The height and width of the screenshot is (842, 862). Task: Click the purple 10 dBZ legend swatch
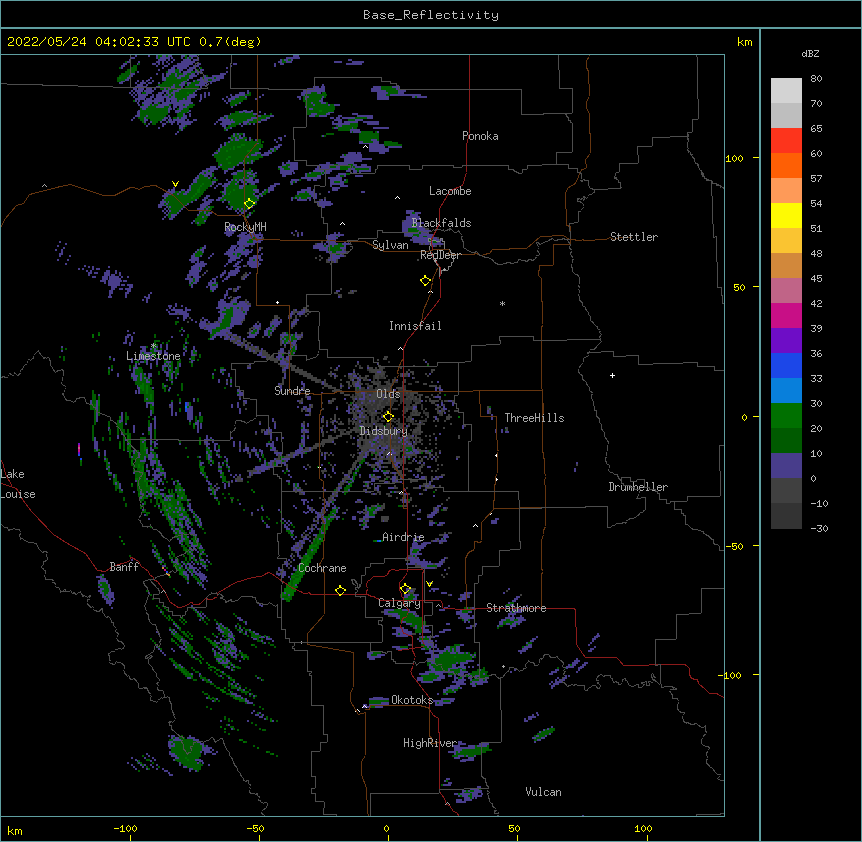786,466
